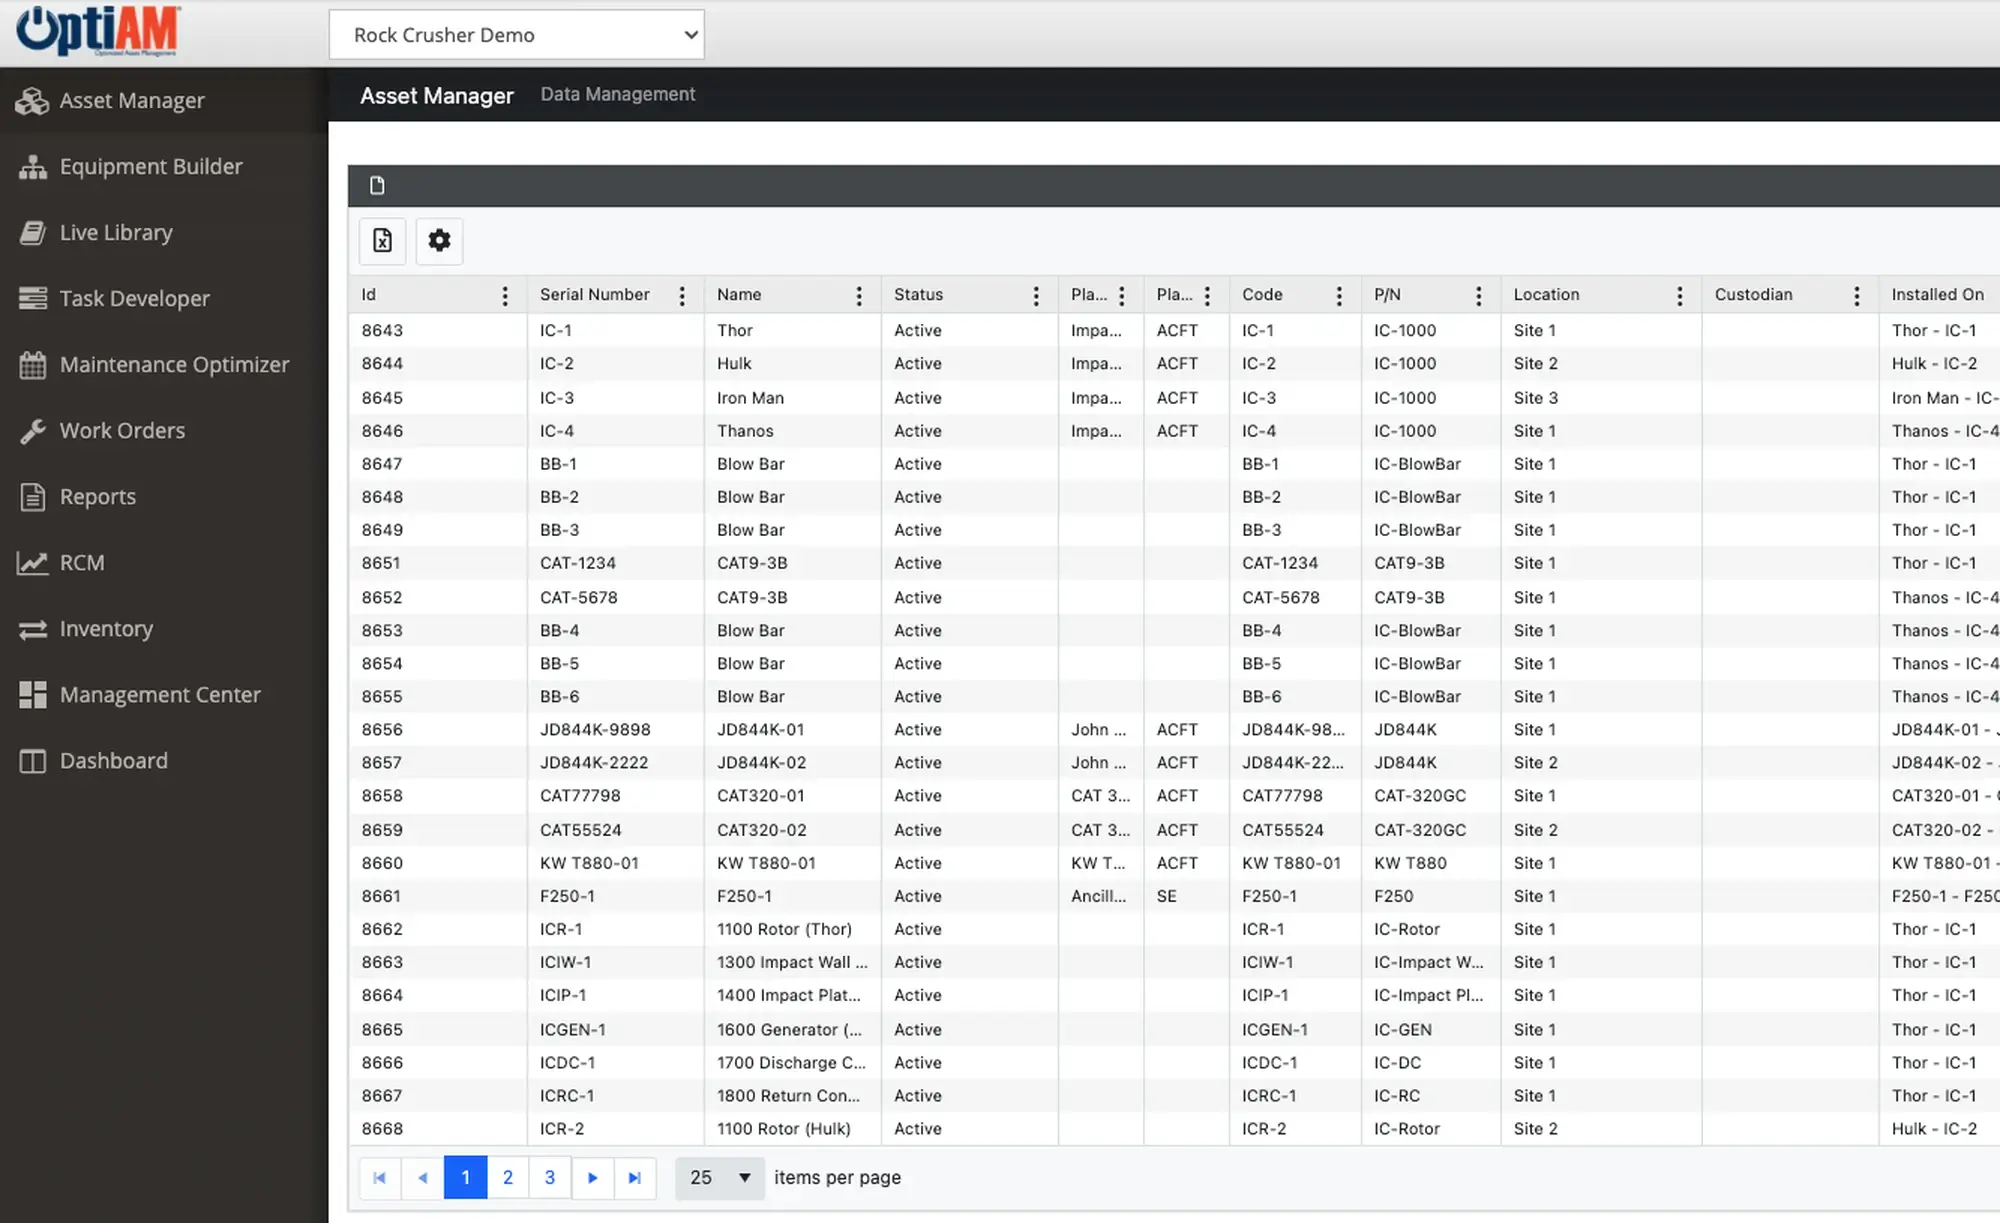The height and width of the screenshot is (1223, 2000).
Task: Open the items per page dropdown
Action: tap(720, 1178)
